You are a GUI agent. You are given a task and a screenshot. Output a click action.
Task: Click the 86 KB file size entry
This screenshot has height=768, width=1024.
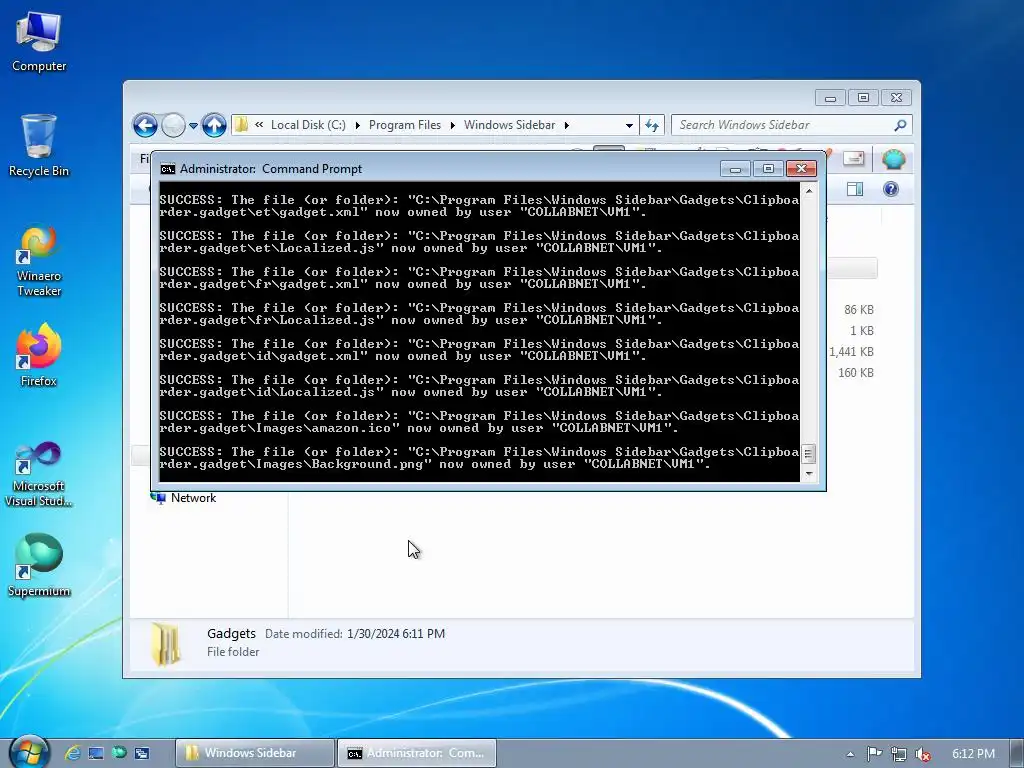coord(858,310)
